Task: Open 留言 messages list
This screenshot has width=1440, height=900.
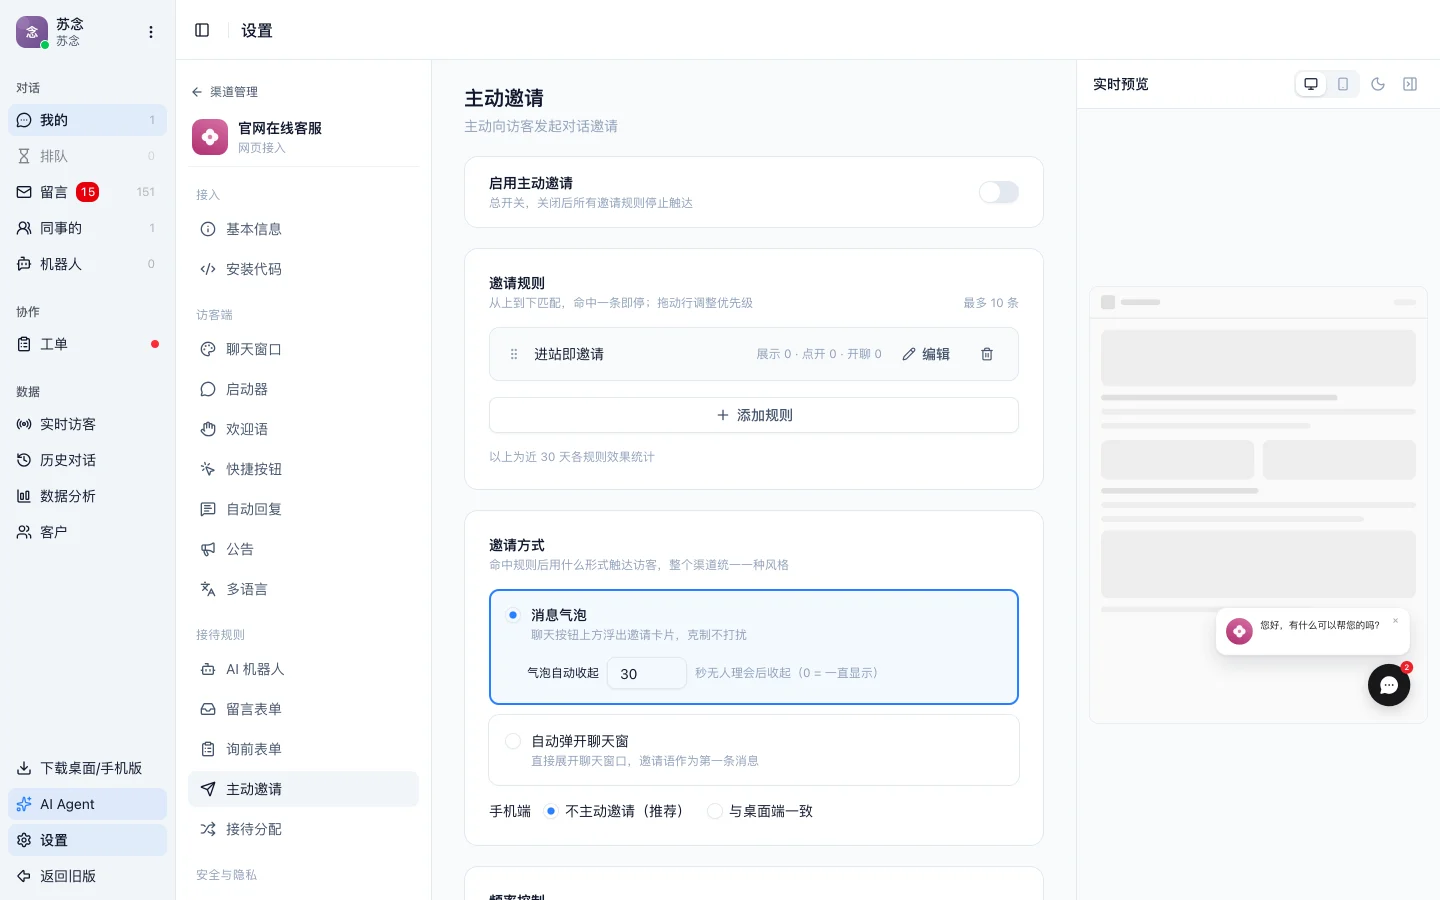Action: pos(87,192)
